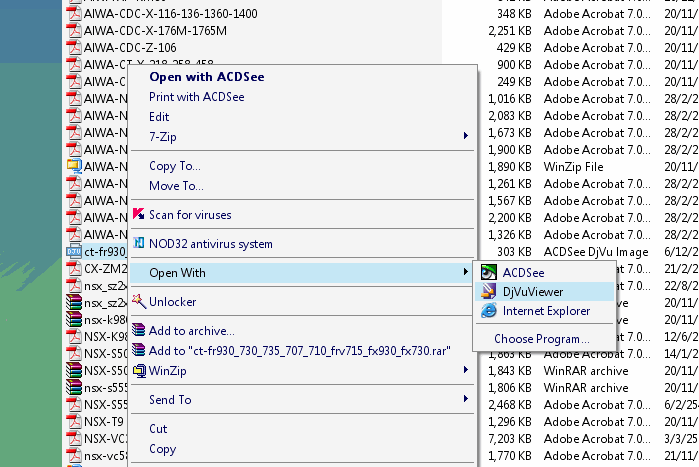Click the 303 KB size cell
This screenshot has height=467, width=699.
coord(514,252)
